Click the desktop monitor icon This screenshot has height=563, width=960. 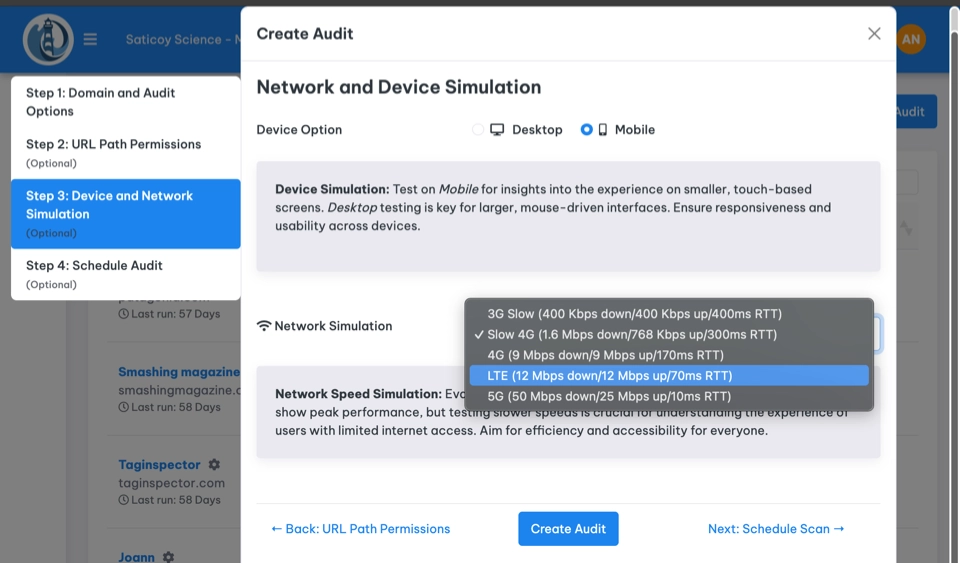[497, 130]
